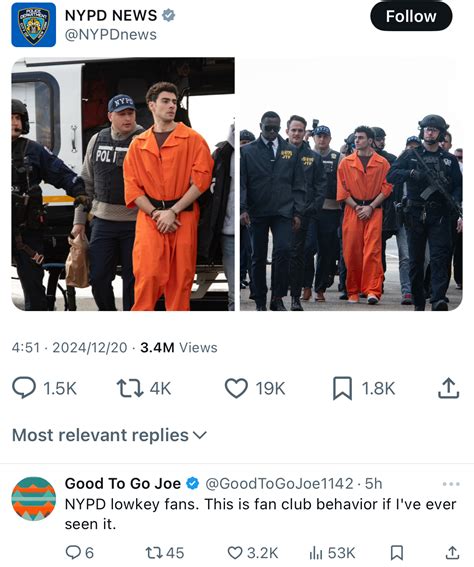Follow the NYPD NEWS account

411,16
